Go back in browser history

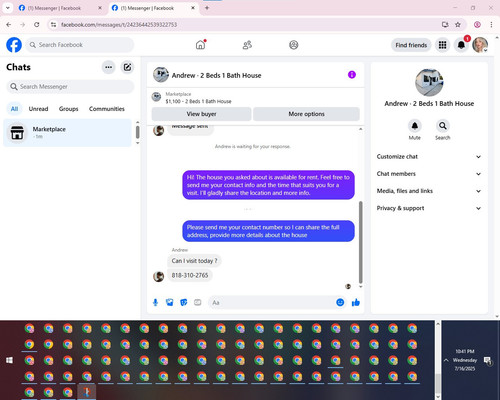pos(9,24)
